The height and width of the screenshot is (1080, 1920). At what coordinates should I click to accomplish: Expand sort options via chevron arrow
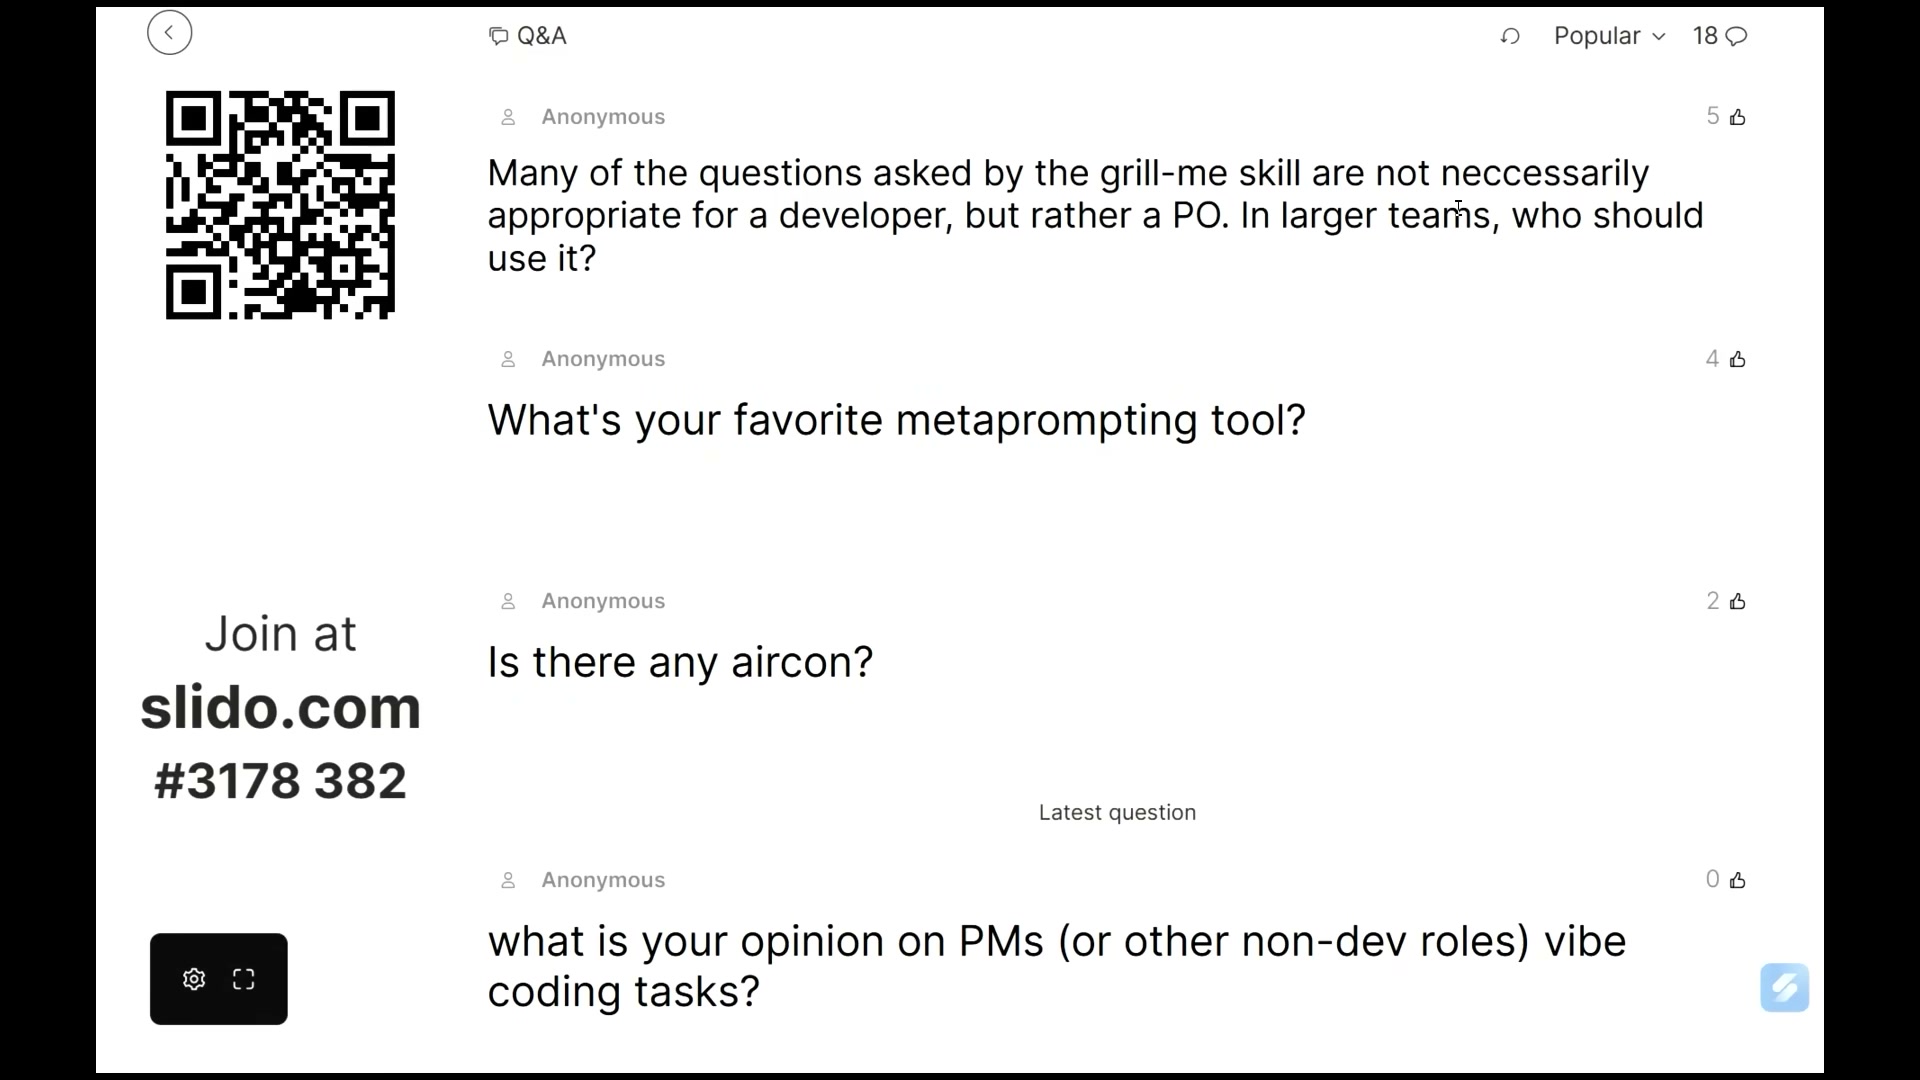1659,37
